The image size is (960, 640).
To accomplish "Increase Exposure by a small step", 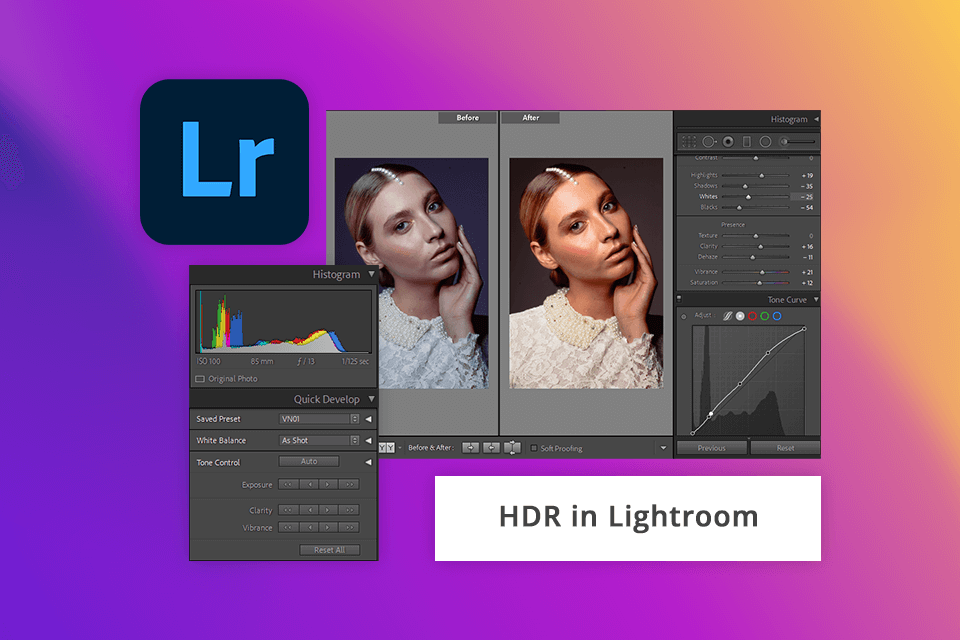I will [x=329, y=484].
